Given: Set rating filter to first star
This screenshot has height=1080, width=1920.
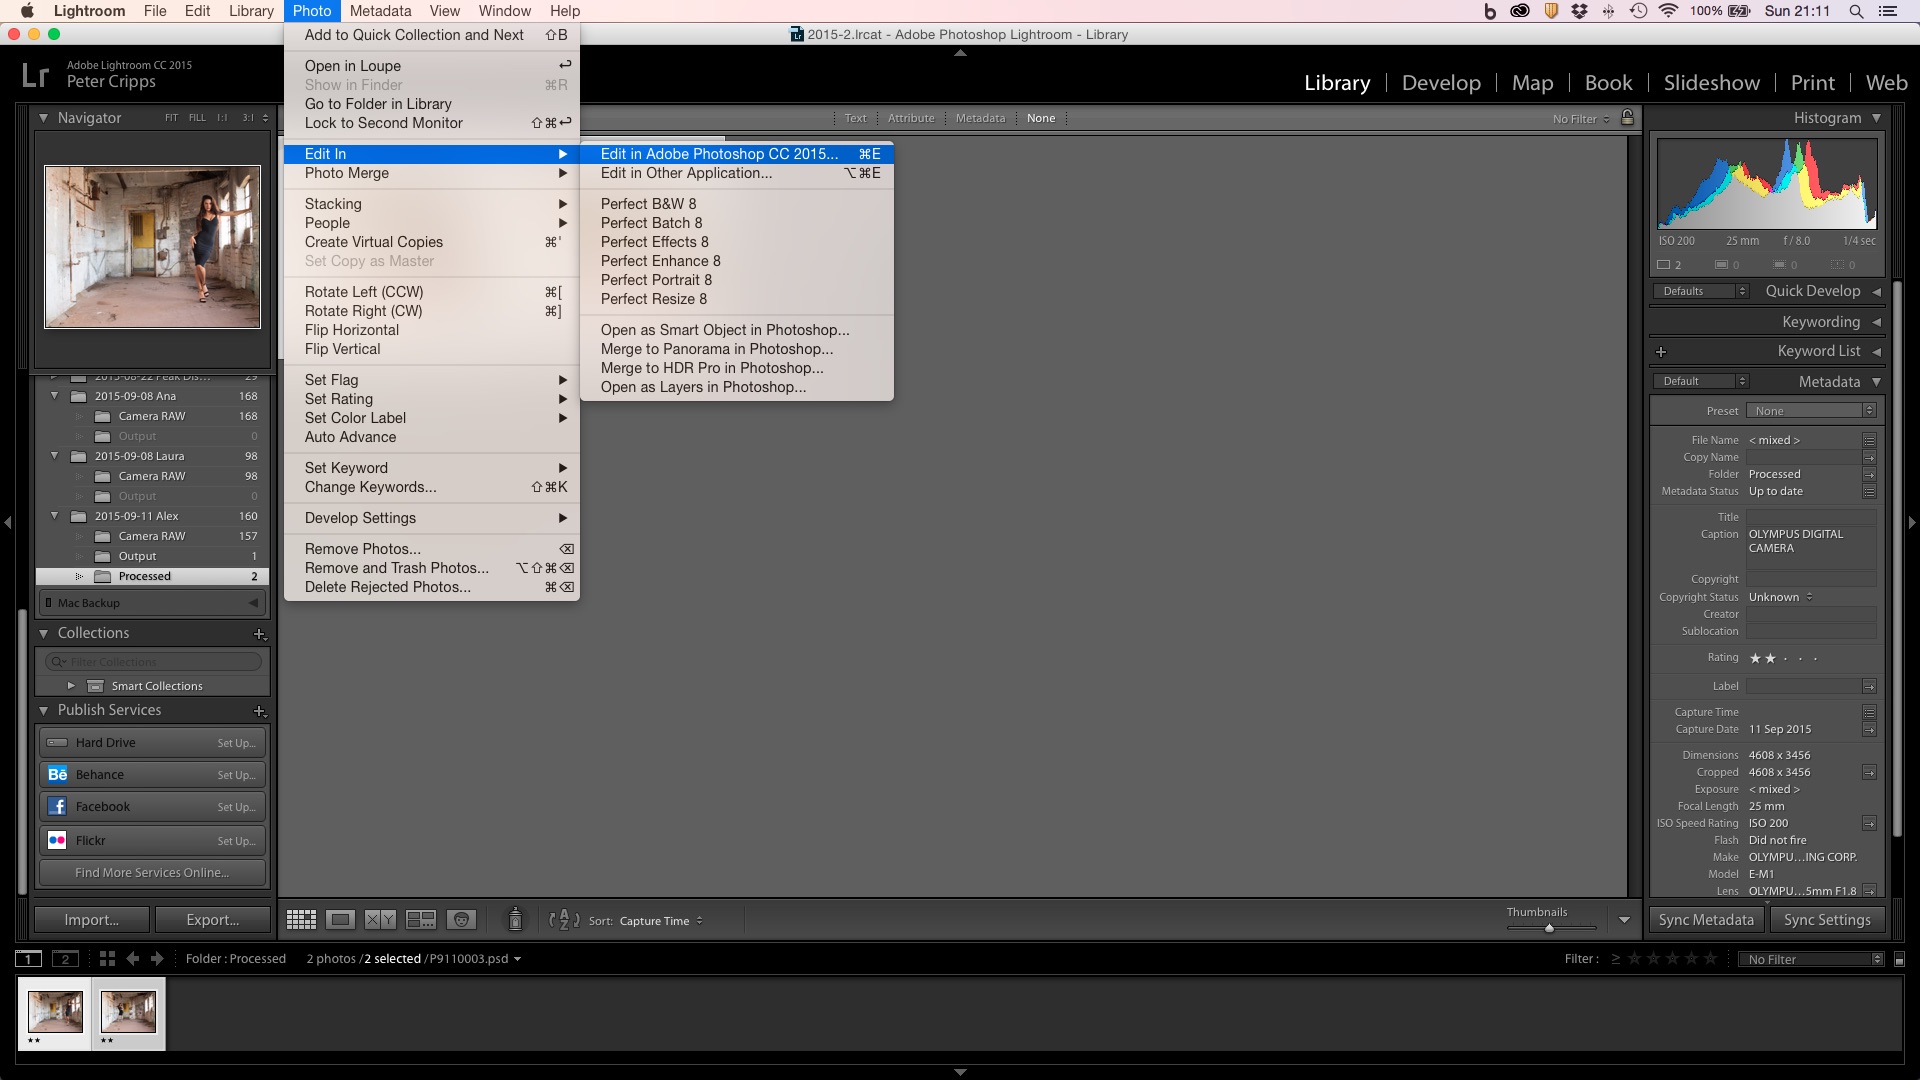Looking at the screenshot, I should coord(1635,959).
